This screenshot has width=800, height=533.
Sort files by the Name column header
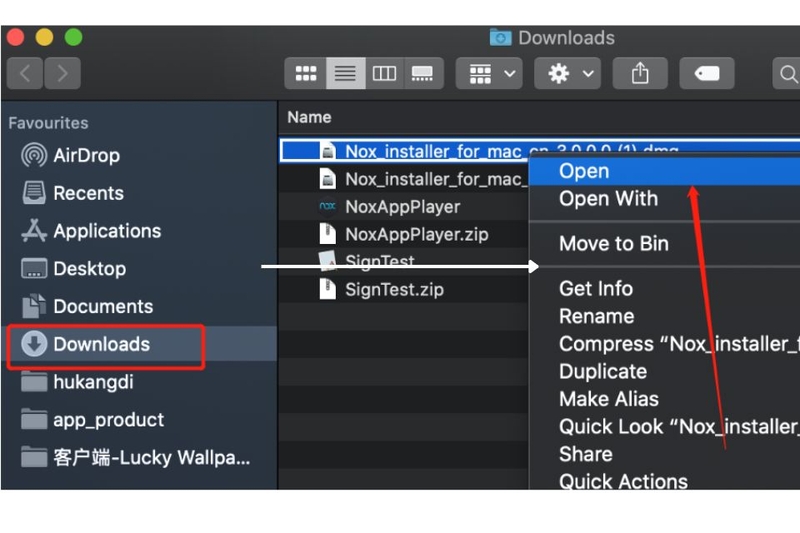tap(309, 117)
